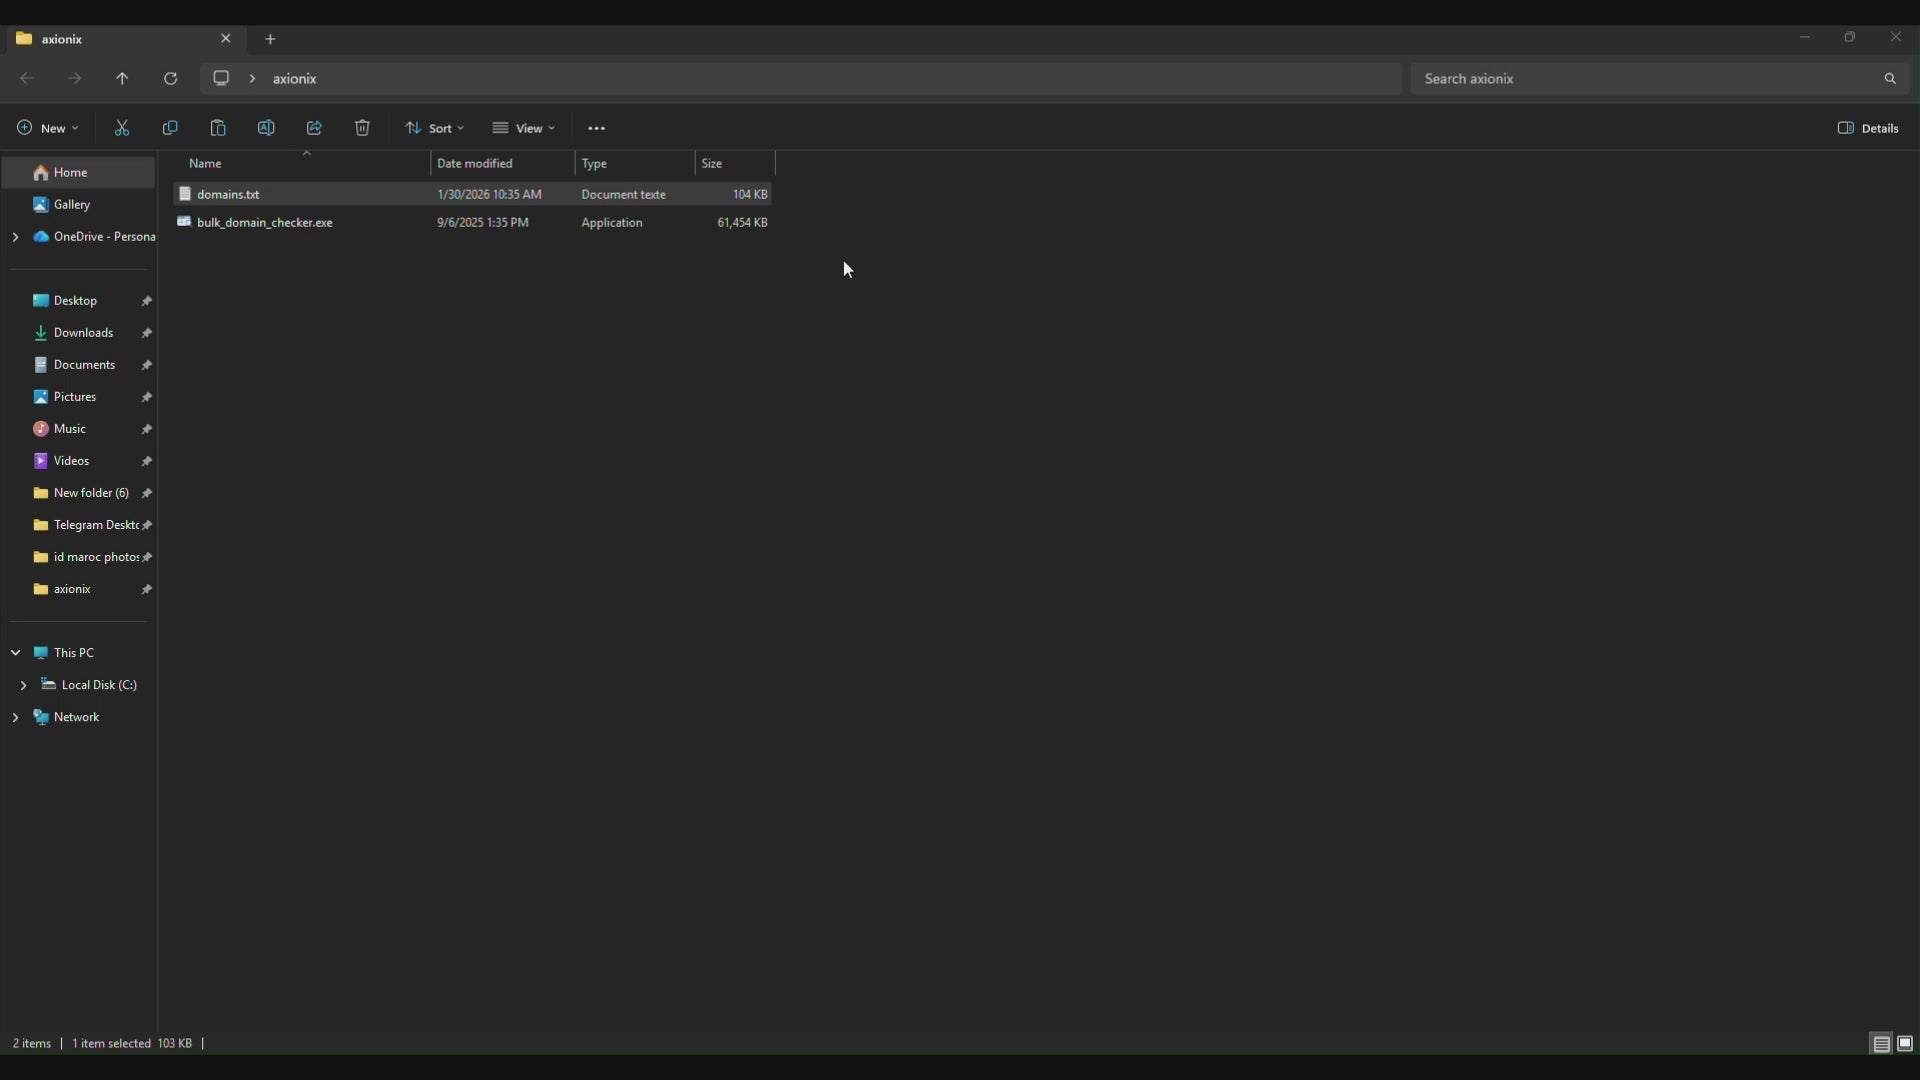Switch to compact details view in status bar
This screenshot has height=1080, width=1920.
(x=1881, y=1043)
